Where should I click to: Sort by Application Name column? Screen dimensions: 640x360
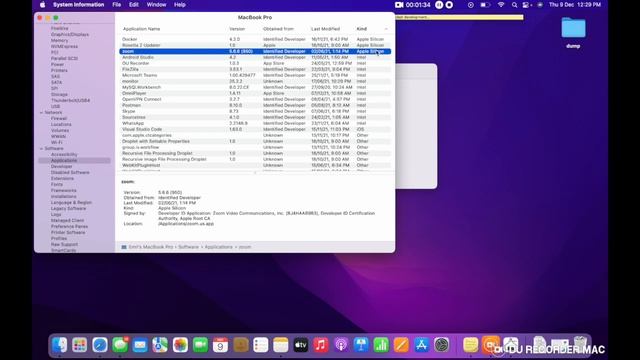pyautogui.click(x=142, y=29)
